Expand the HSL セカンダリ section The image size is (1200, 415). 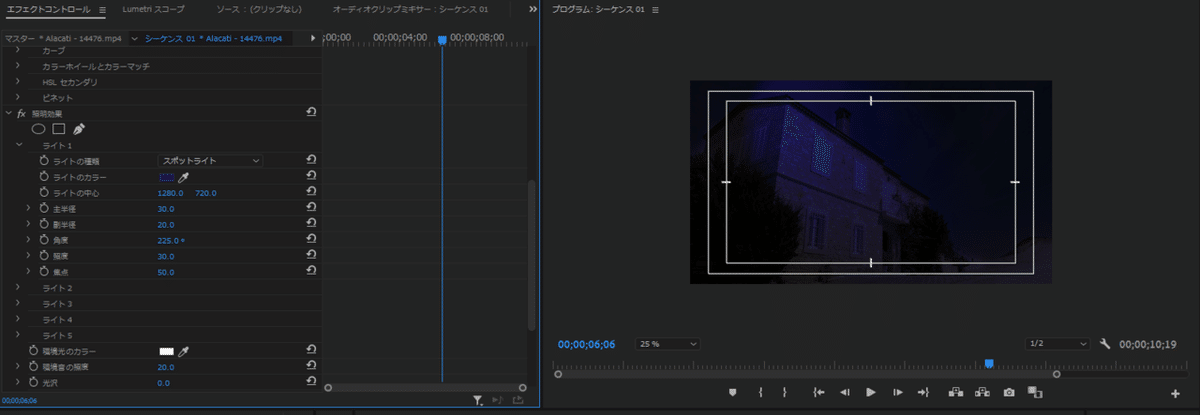pyautogui.click(x=18, y=82)
